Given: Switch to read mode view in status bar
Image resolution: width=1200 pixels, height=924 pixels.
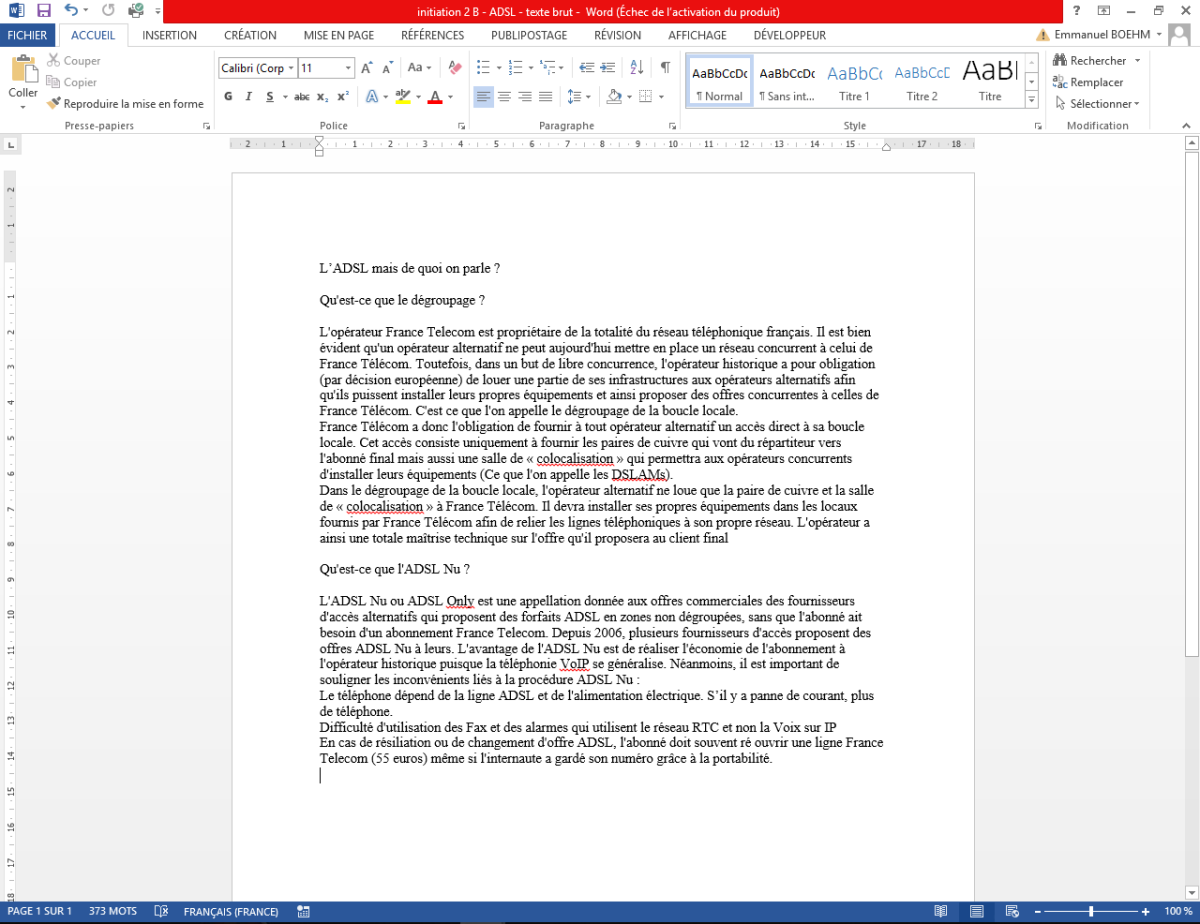Looking at the screenshot, I should (940, 912).
